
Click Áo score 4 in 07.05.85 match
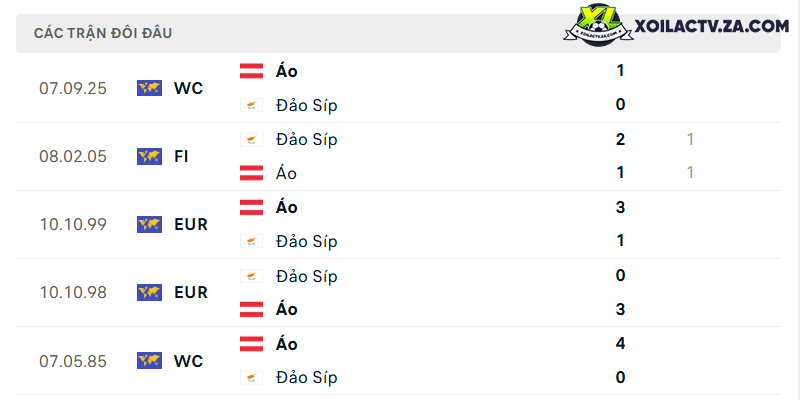click(620, 344)
